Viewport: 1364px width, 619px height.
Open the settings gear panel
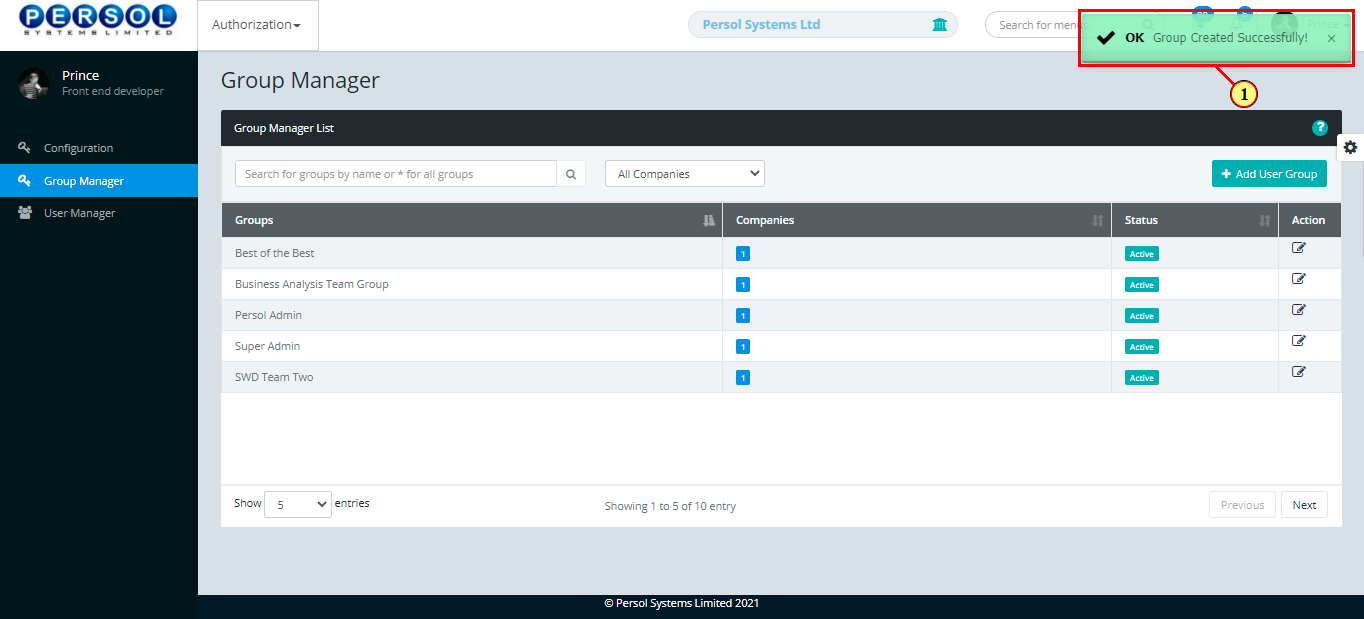[1350, 147]
